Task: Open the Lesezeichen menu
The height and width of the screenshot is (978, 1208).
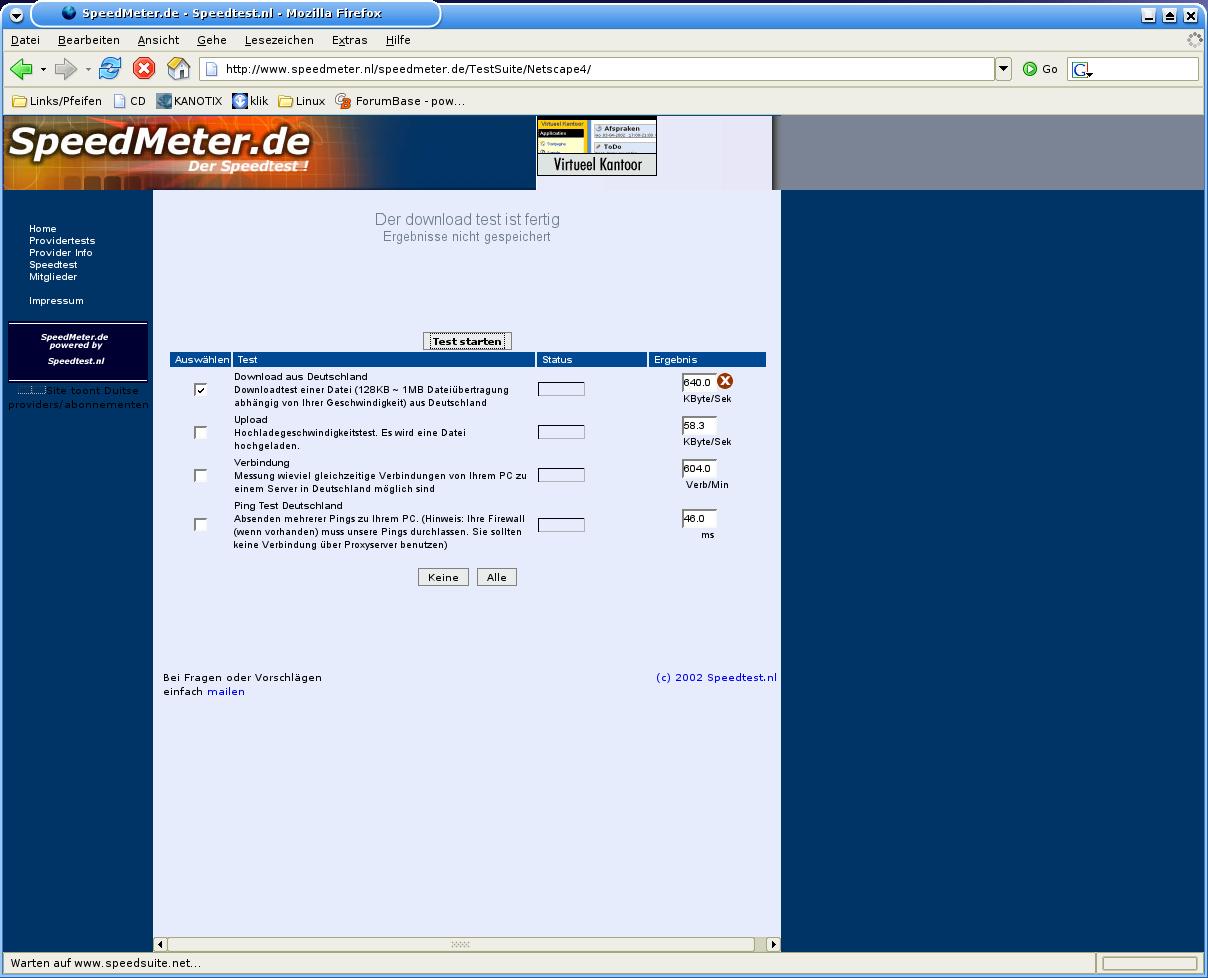Action: (279, 40)
